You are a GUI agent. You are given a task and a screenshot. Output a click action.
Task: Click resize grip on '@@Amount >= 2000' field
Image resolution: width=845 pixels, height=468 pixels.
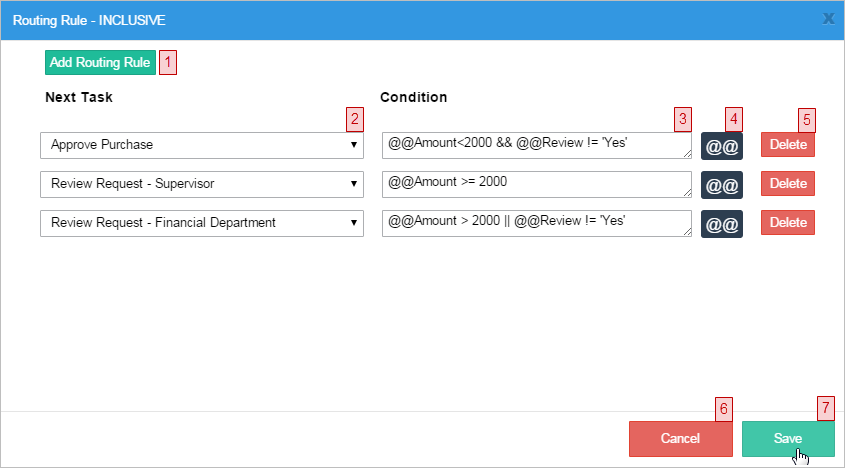686,193
